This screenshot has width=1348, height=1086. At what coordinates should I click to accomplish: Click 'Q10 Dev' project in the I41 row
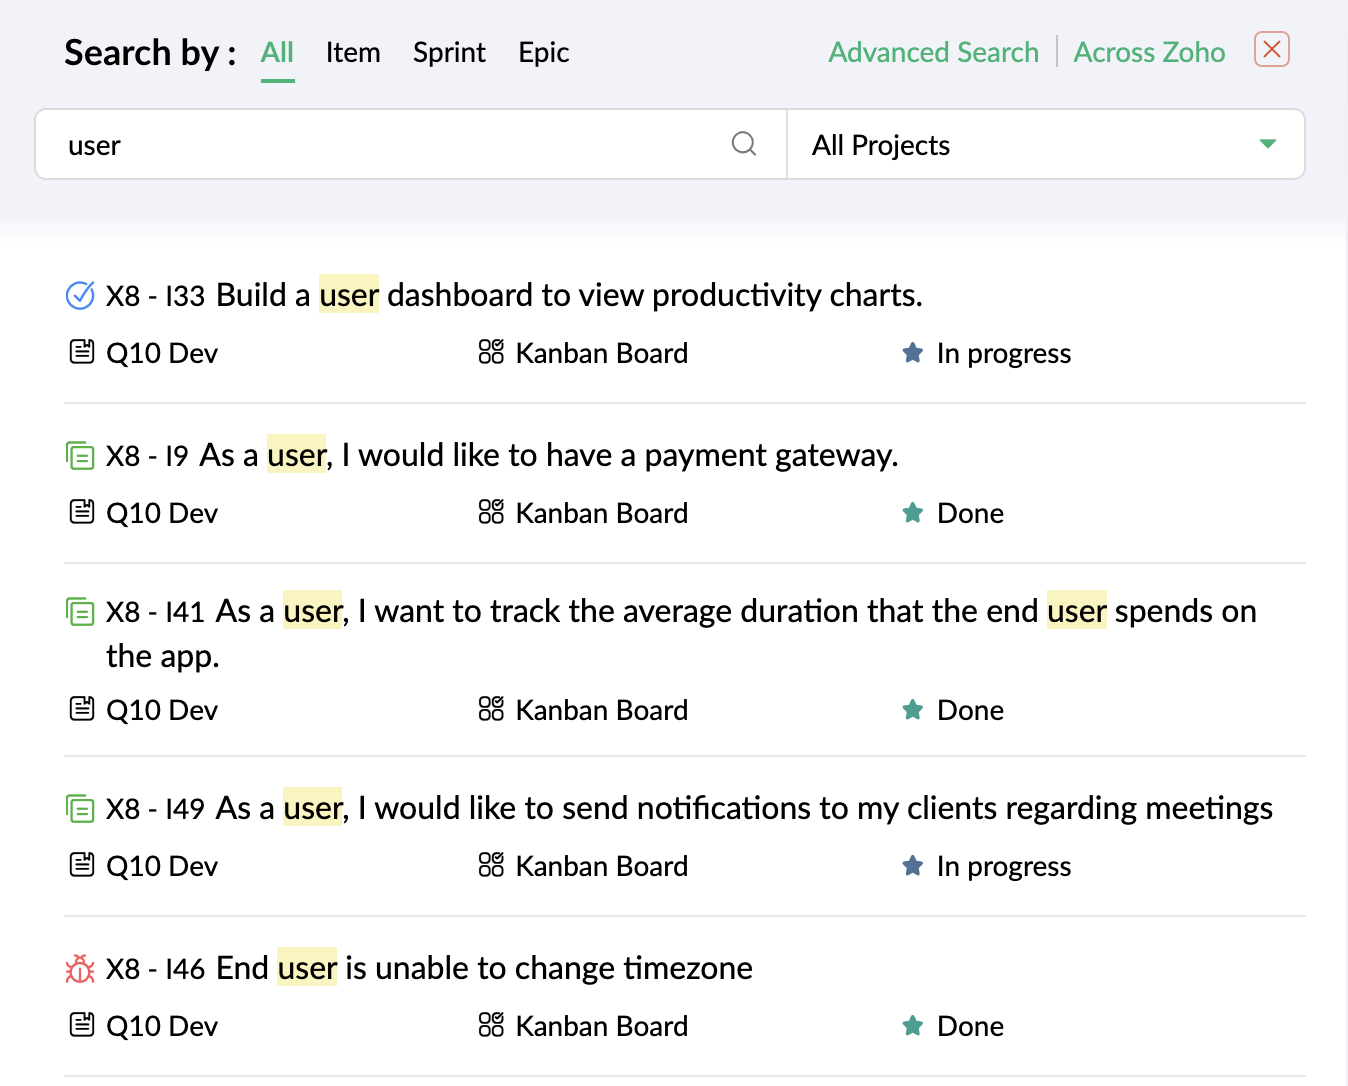click(x=162, y=710)
